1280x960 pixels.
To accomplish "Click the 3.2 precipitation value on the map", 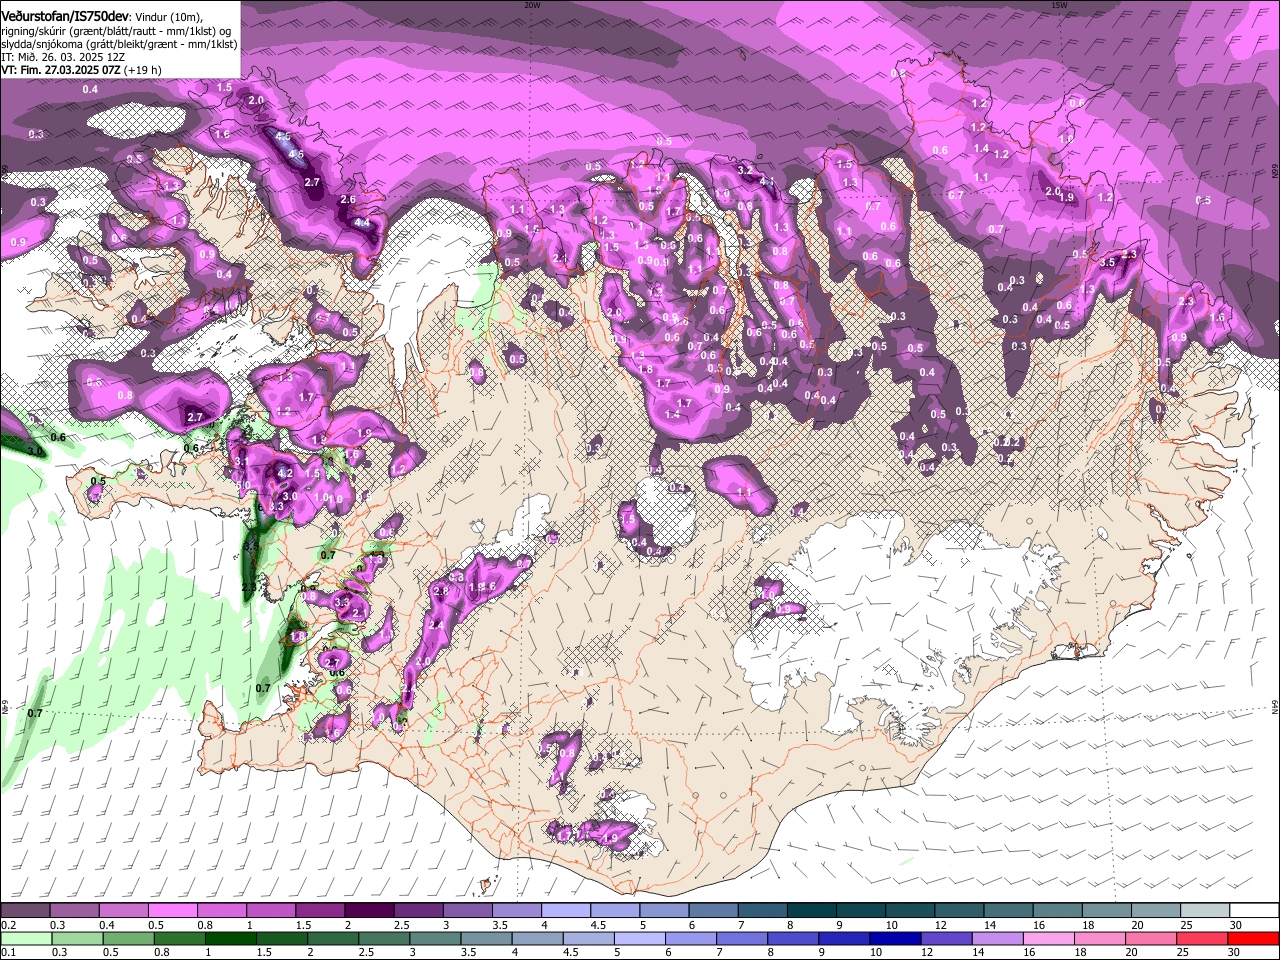I will [744, 170].
